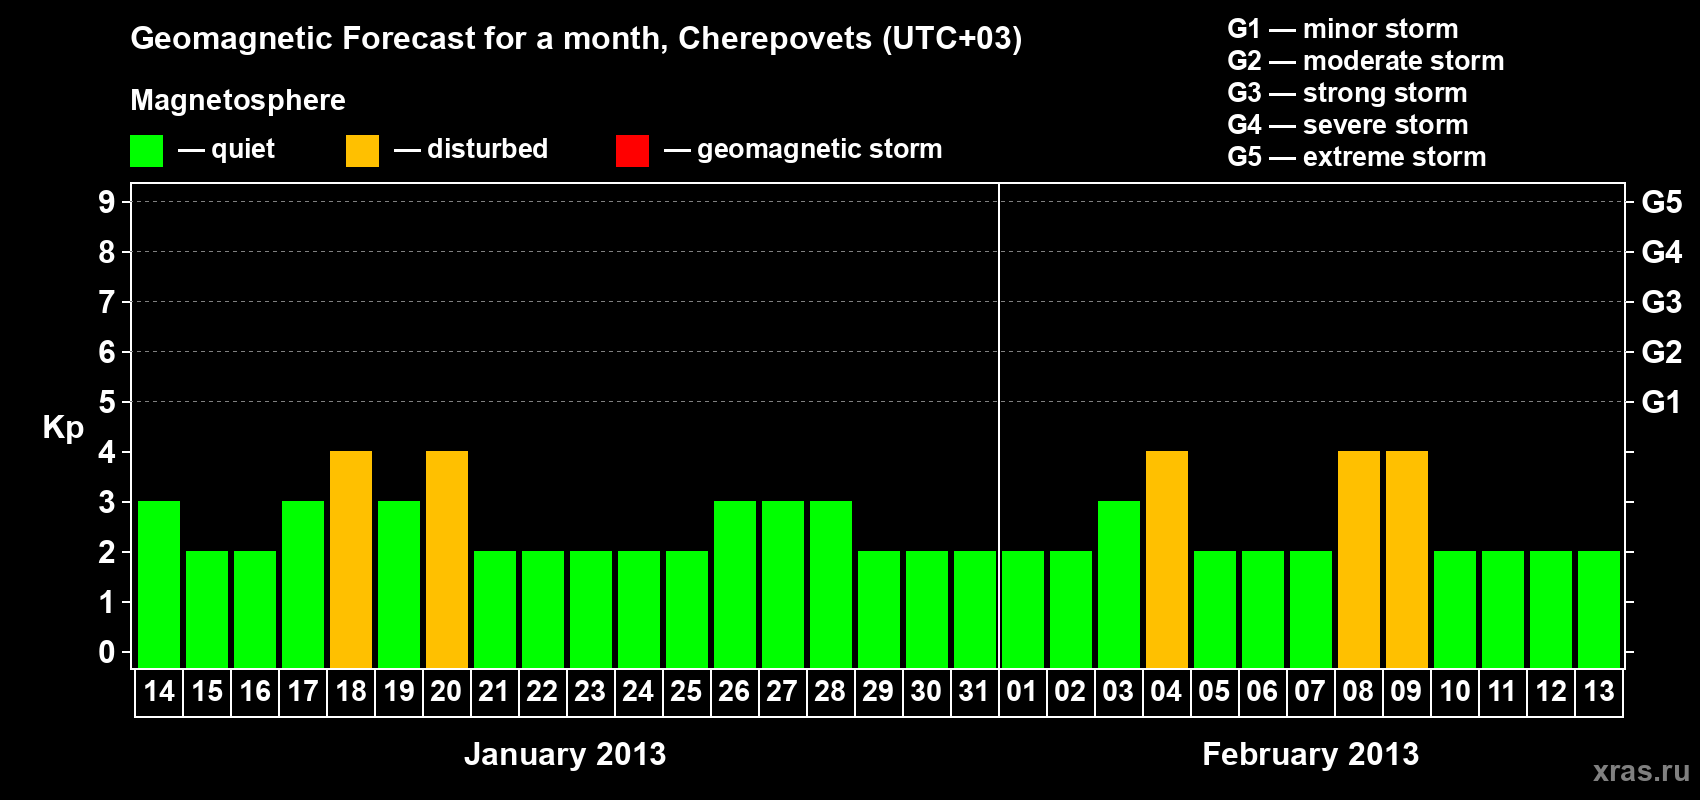The width and height of the screenshot is (1700, 800).
Task: Click the green bar for January 14
Action: [159, 584]
